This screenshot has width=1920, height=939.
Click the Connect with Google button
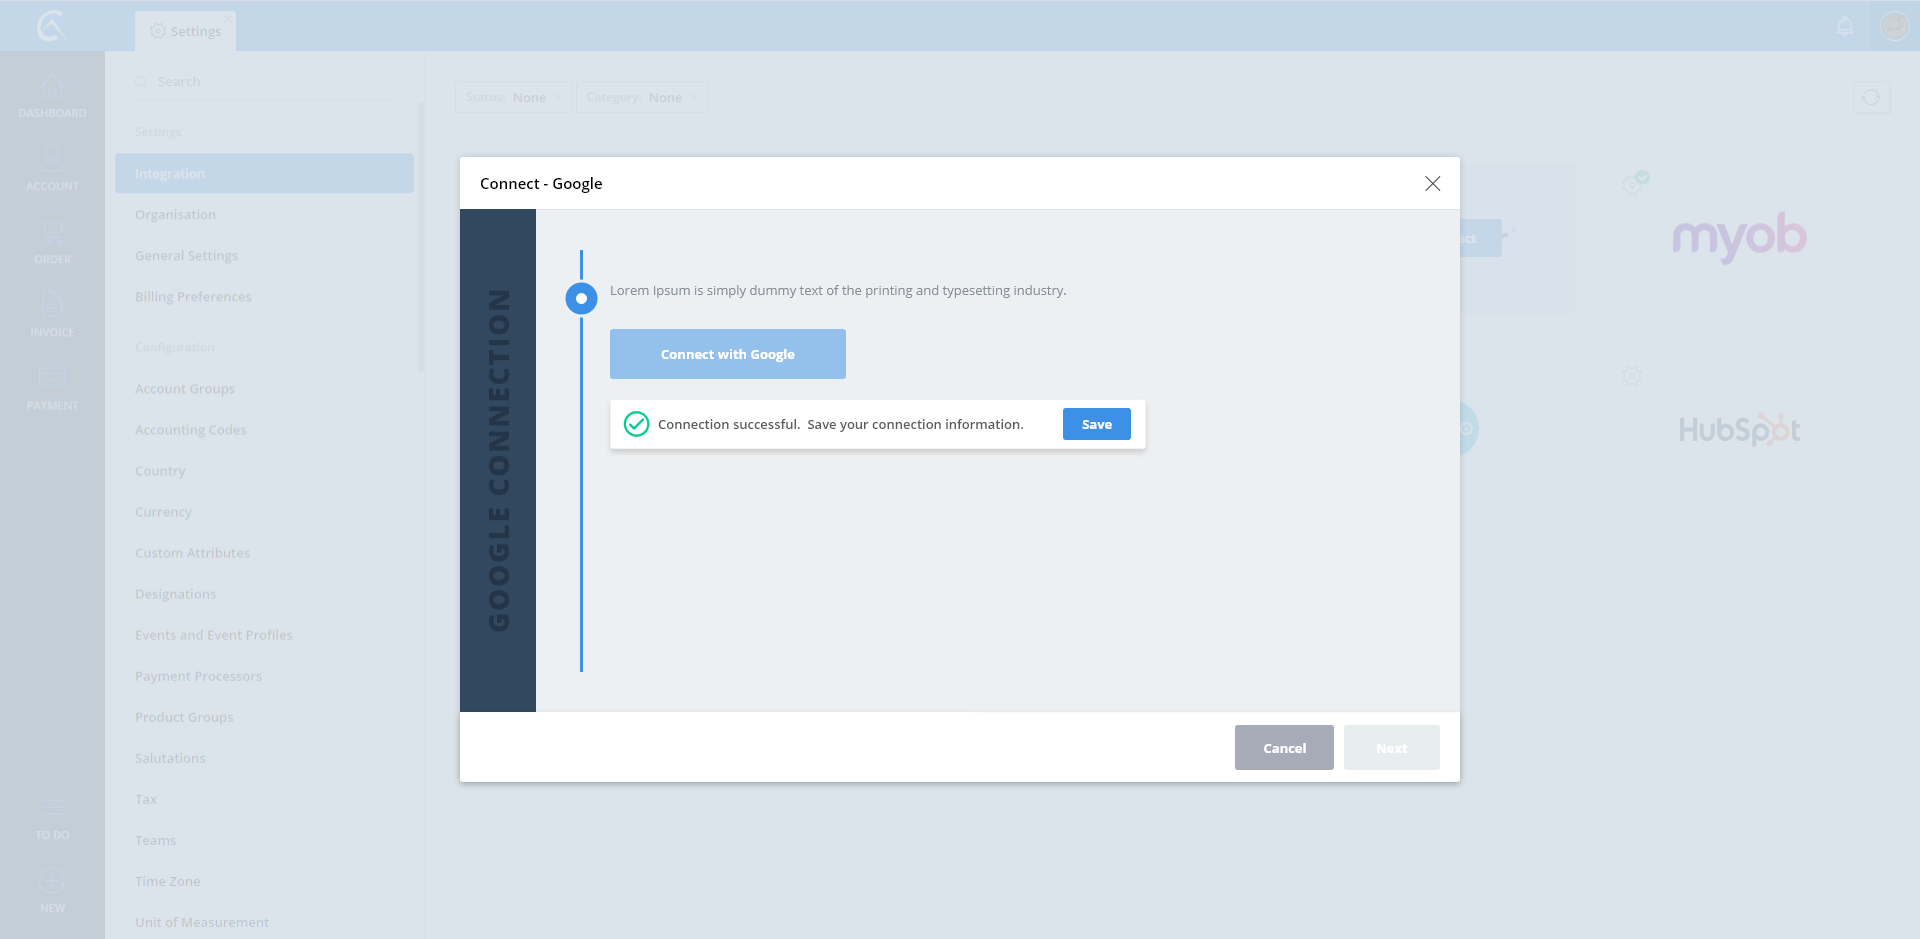click(x=727, y=354)
